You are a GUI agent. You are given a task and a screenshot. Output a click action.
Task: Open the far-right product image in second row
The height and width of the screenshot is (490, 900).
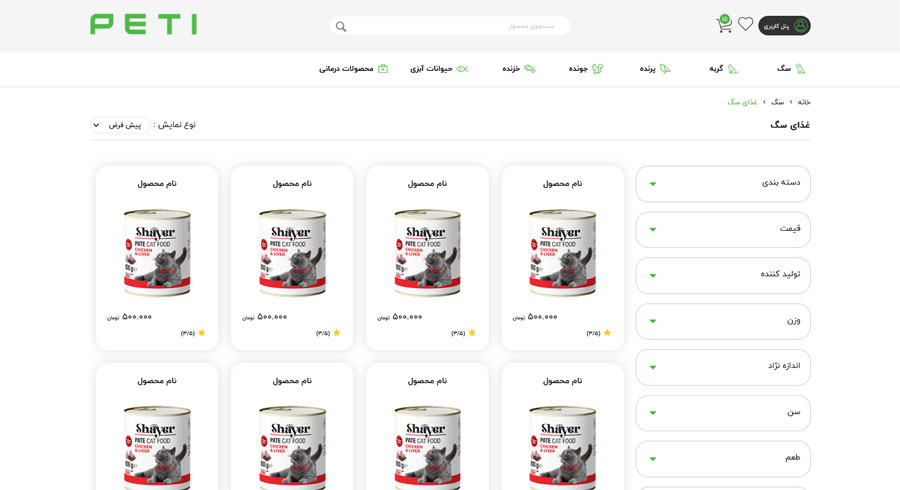pyautogui.click(x=562, y=448)
